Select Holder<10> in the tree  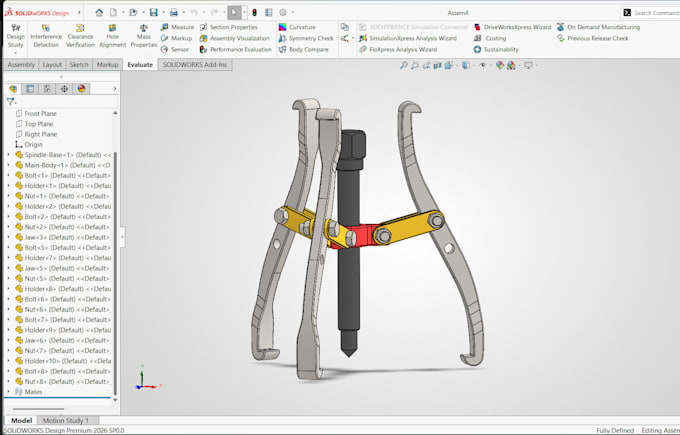63,361
